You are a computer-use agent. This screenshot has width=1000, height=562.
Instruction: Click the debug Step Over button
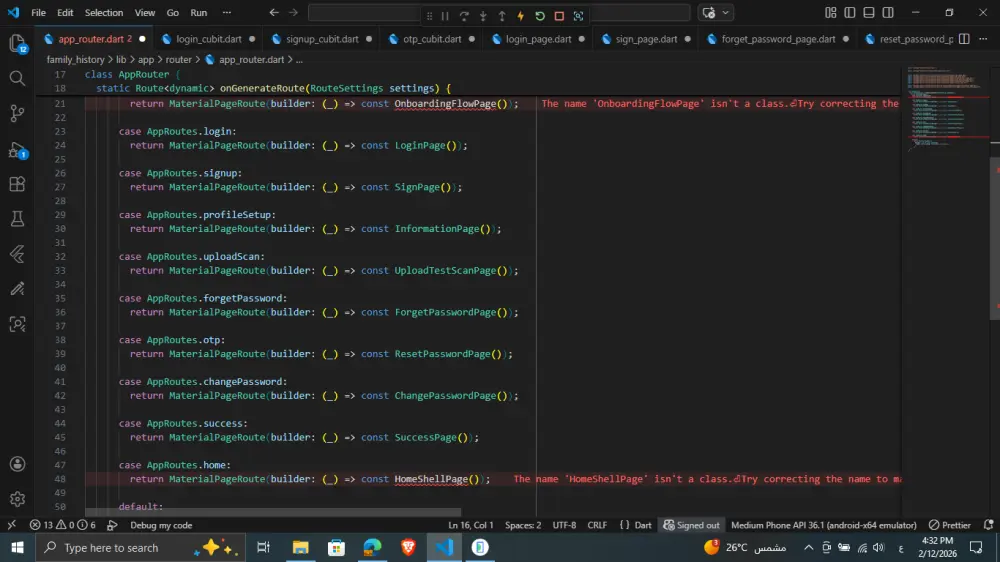click(464, 16)
